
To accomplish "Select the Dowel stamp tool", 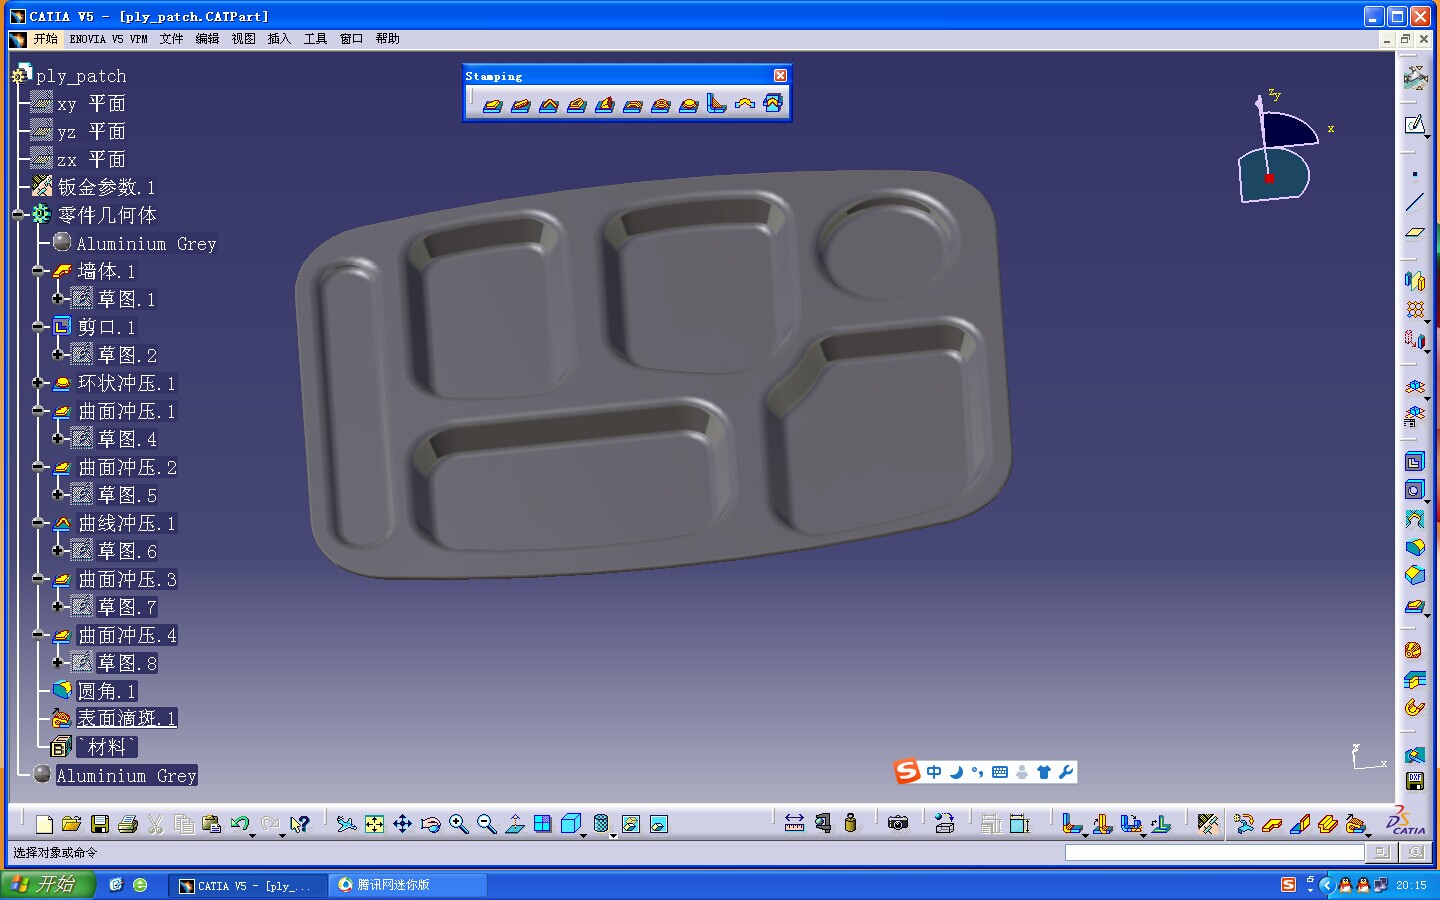I will click(x=744, y=104).
